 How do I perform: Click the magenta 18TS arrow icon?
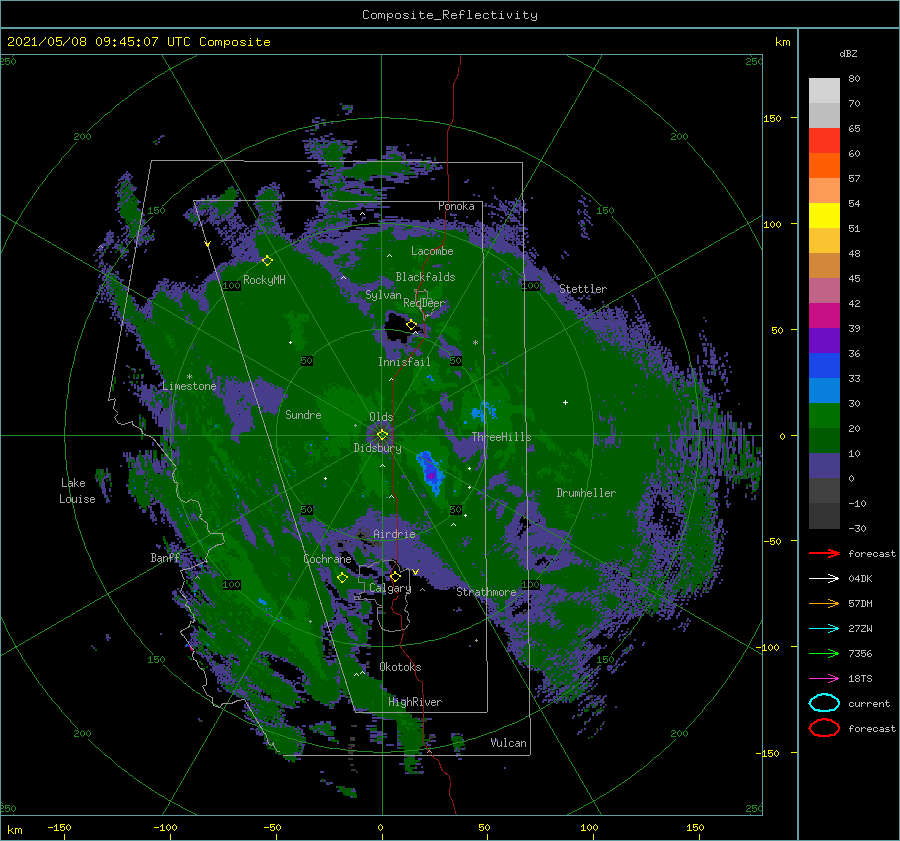point(824,679)
